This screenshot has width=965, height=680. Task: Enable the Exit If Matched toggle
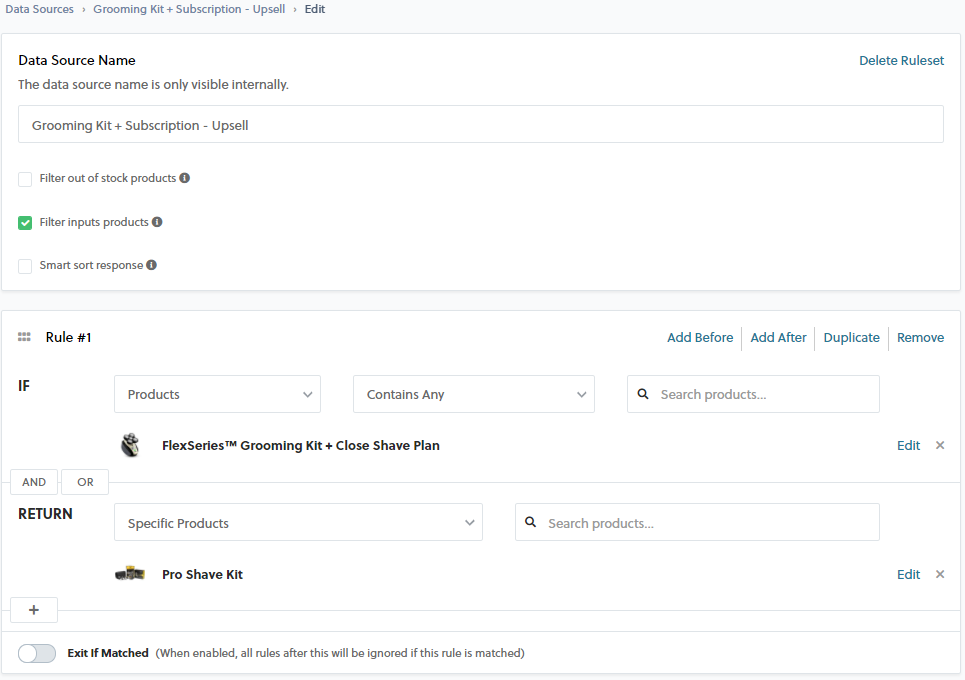coord(36,653)
